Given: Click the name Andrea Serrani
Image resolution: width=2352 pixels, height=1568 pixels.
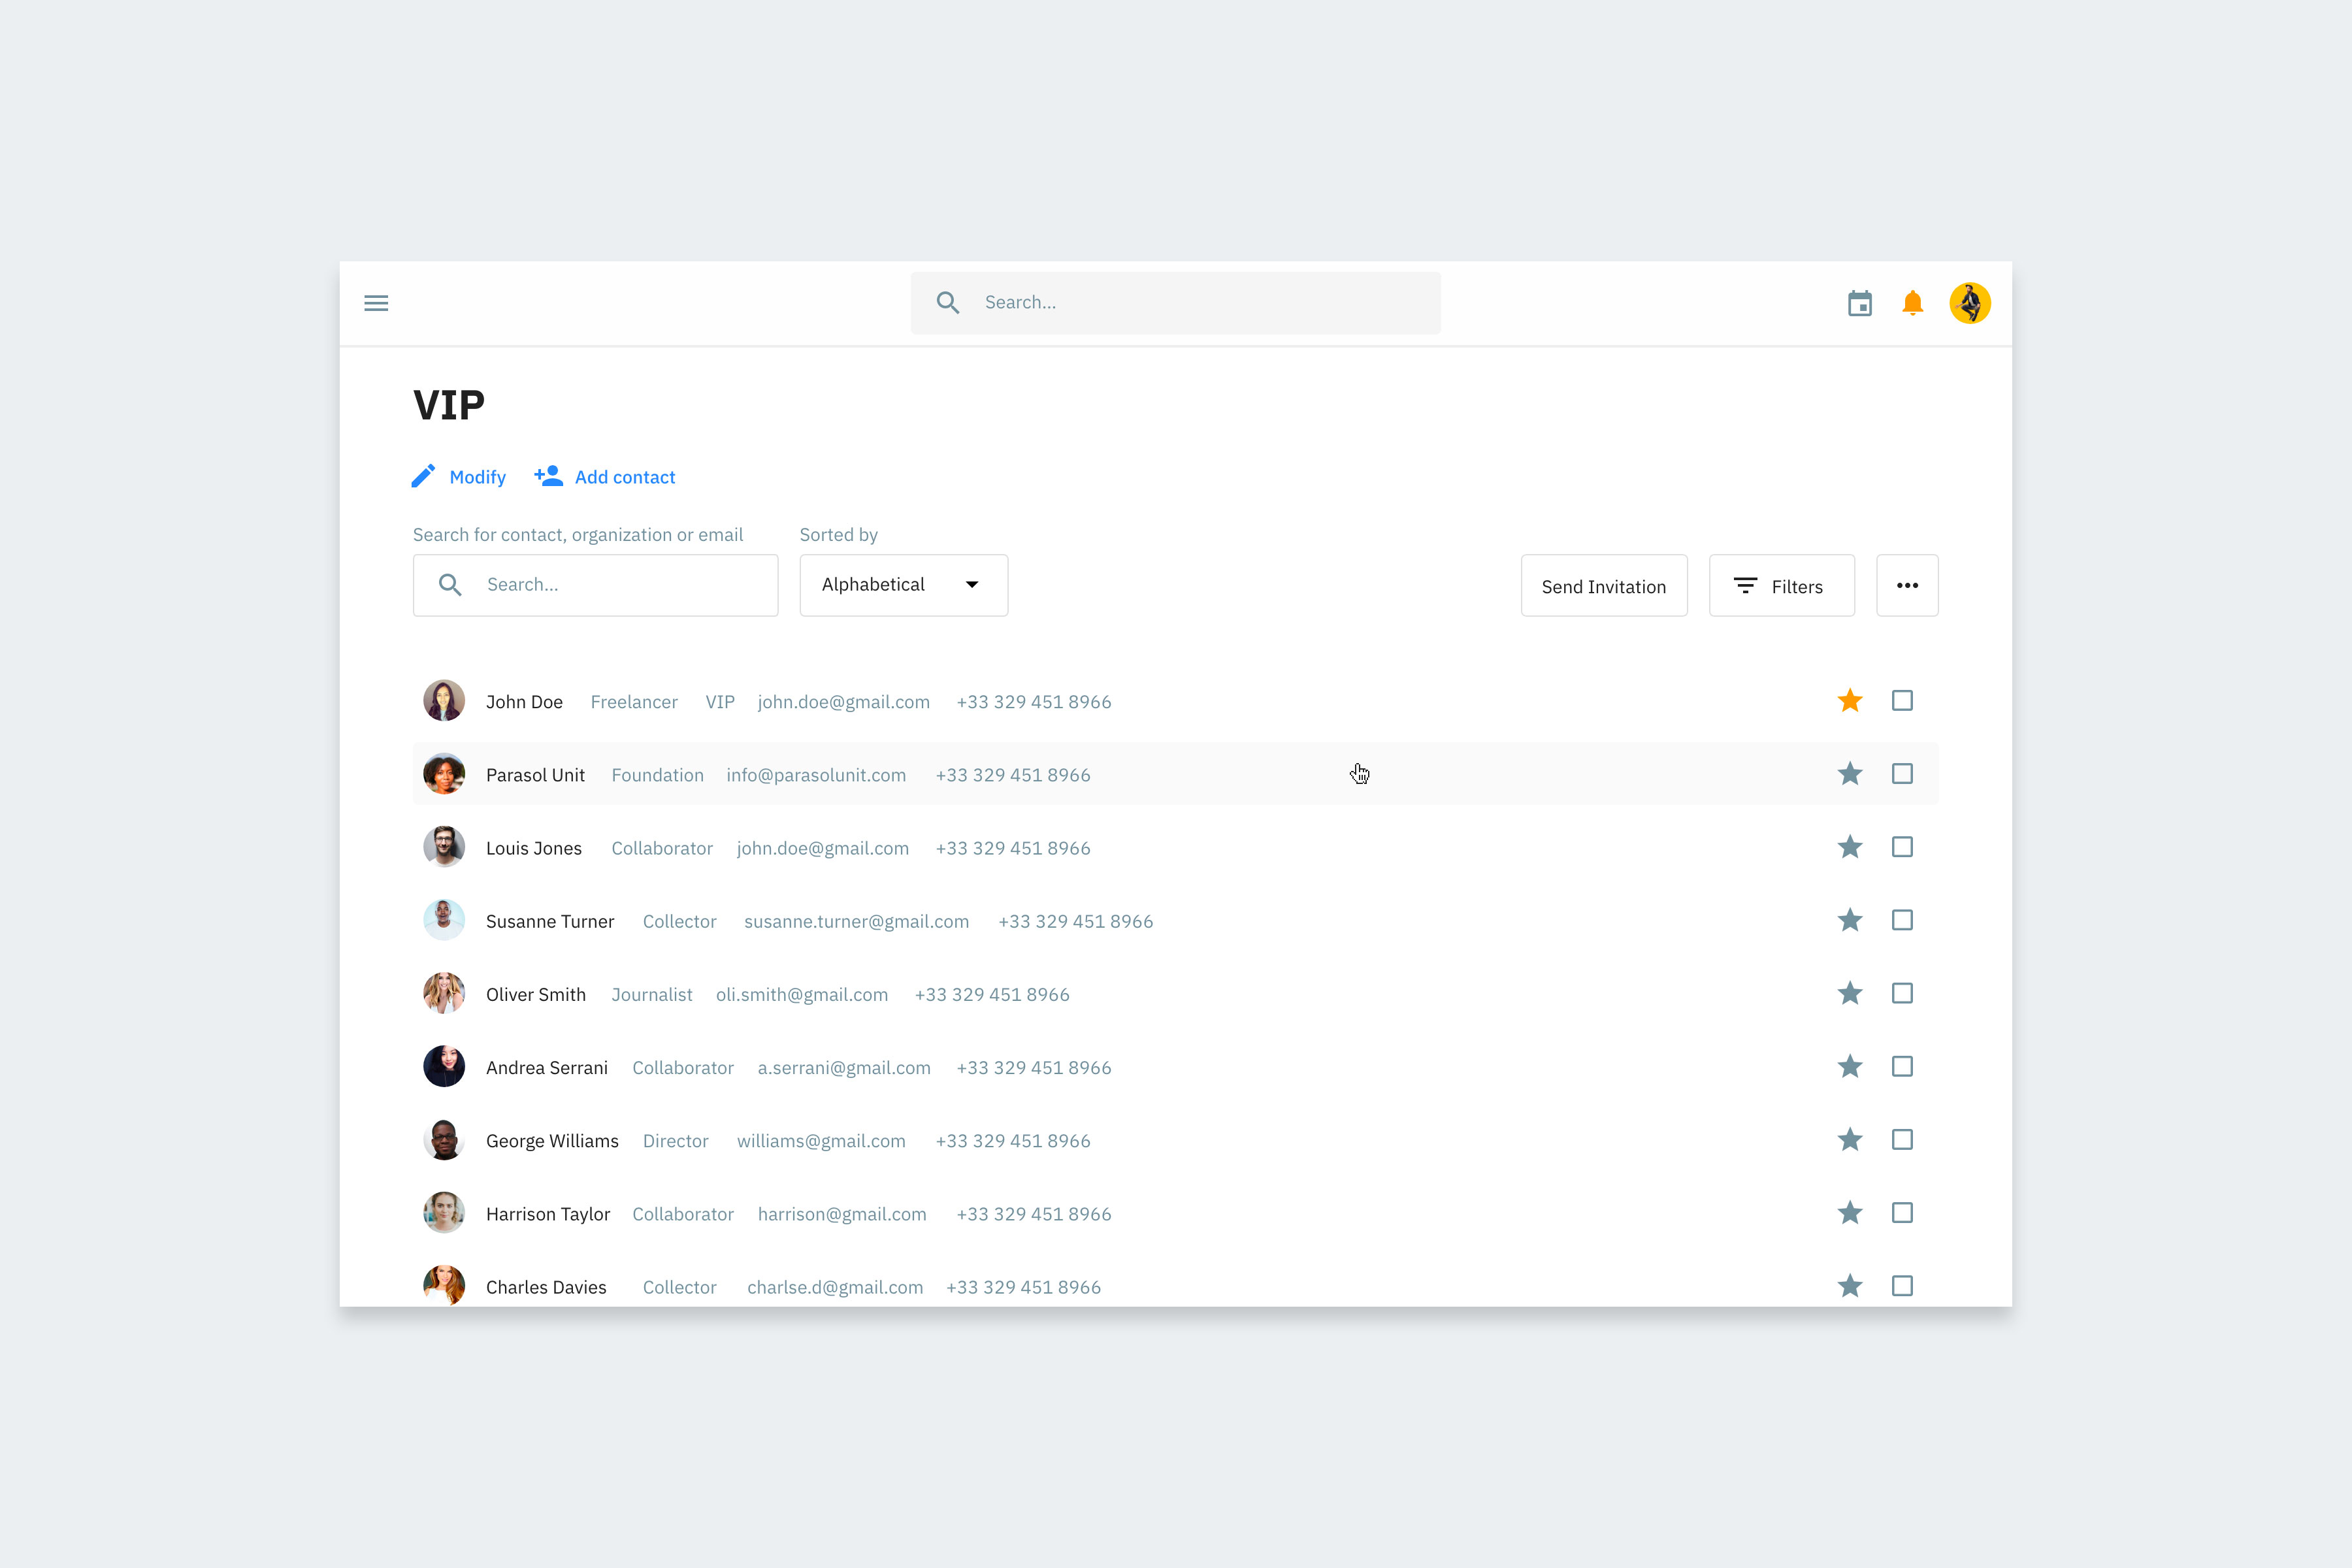Looking at the screenshot, I should click(x=547, y=1068).
